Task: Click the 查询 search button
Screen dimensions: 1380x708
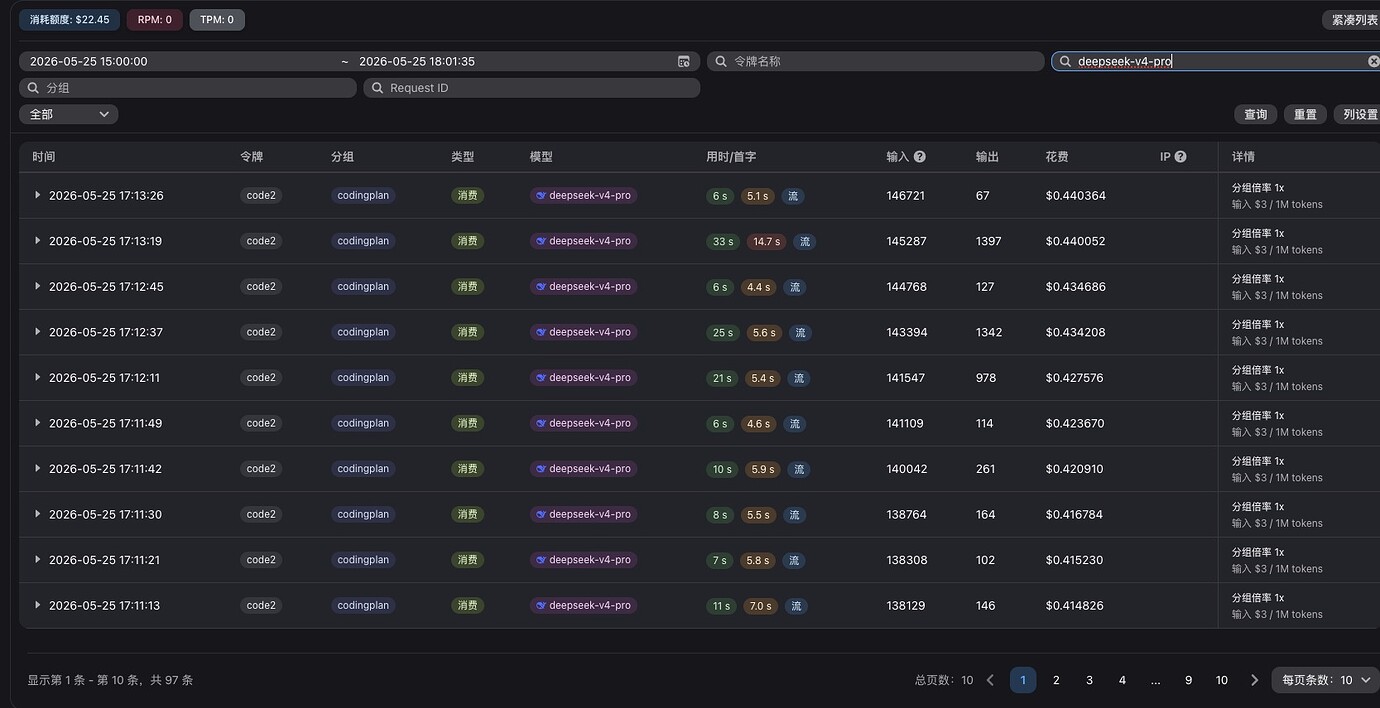Action: click(1256, 114)
